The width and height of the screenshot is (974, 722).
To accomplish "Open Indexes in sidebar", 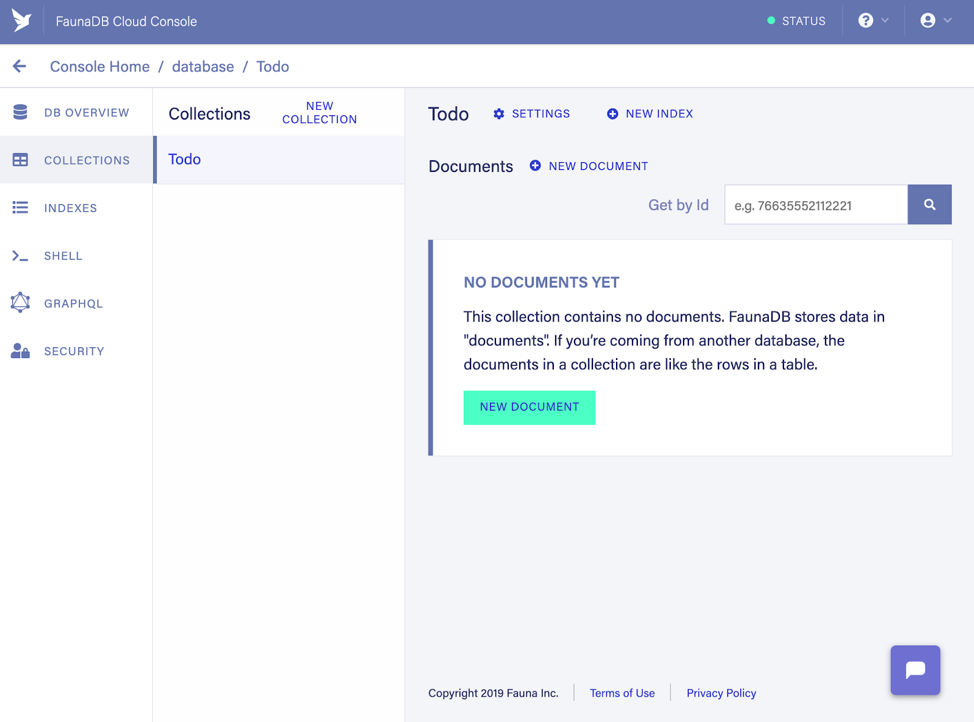I will pyautogui.click(x=76, y=208).
